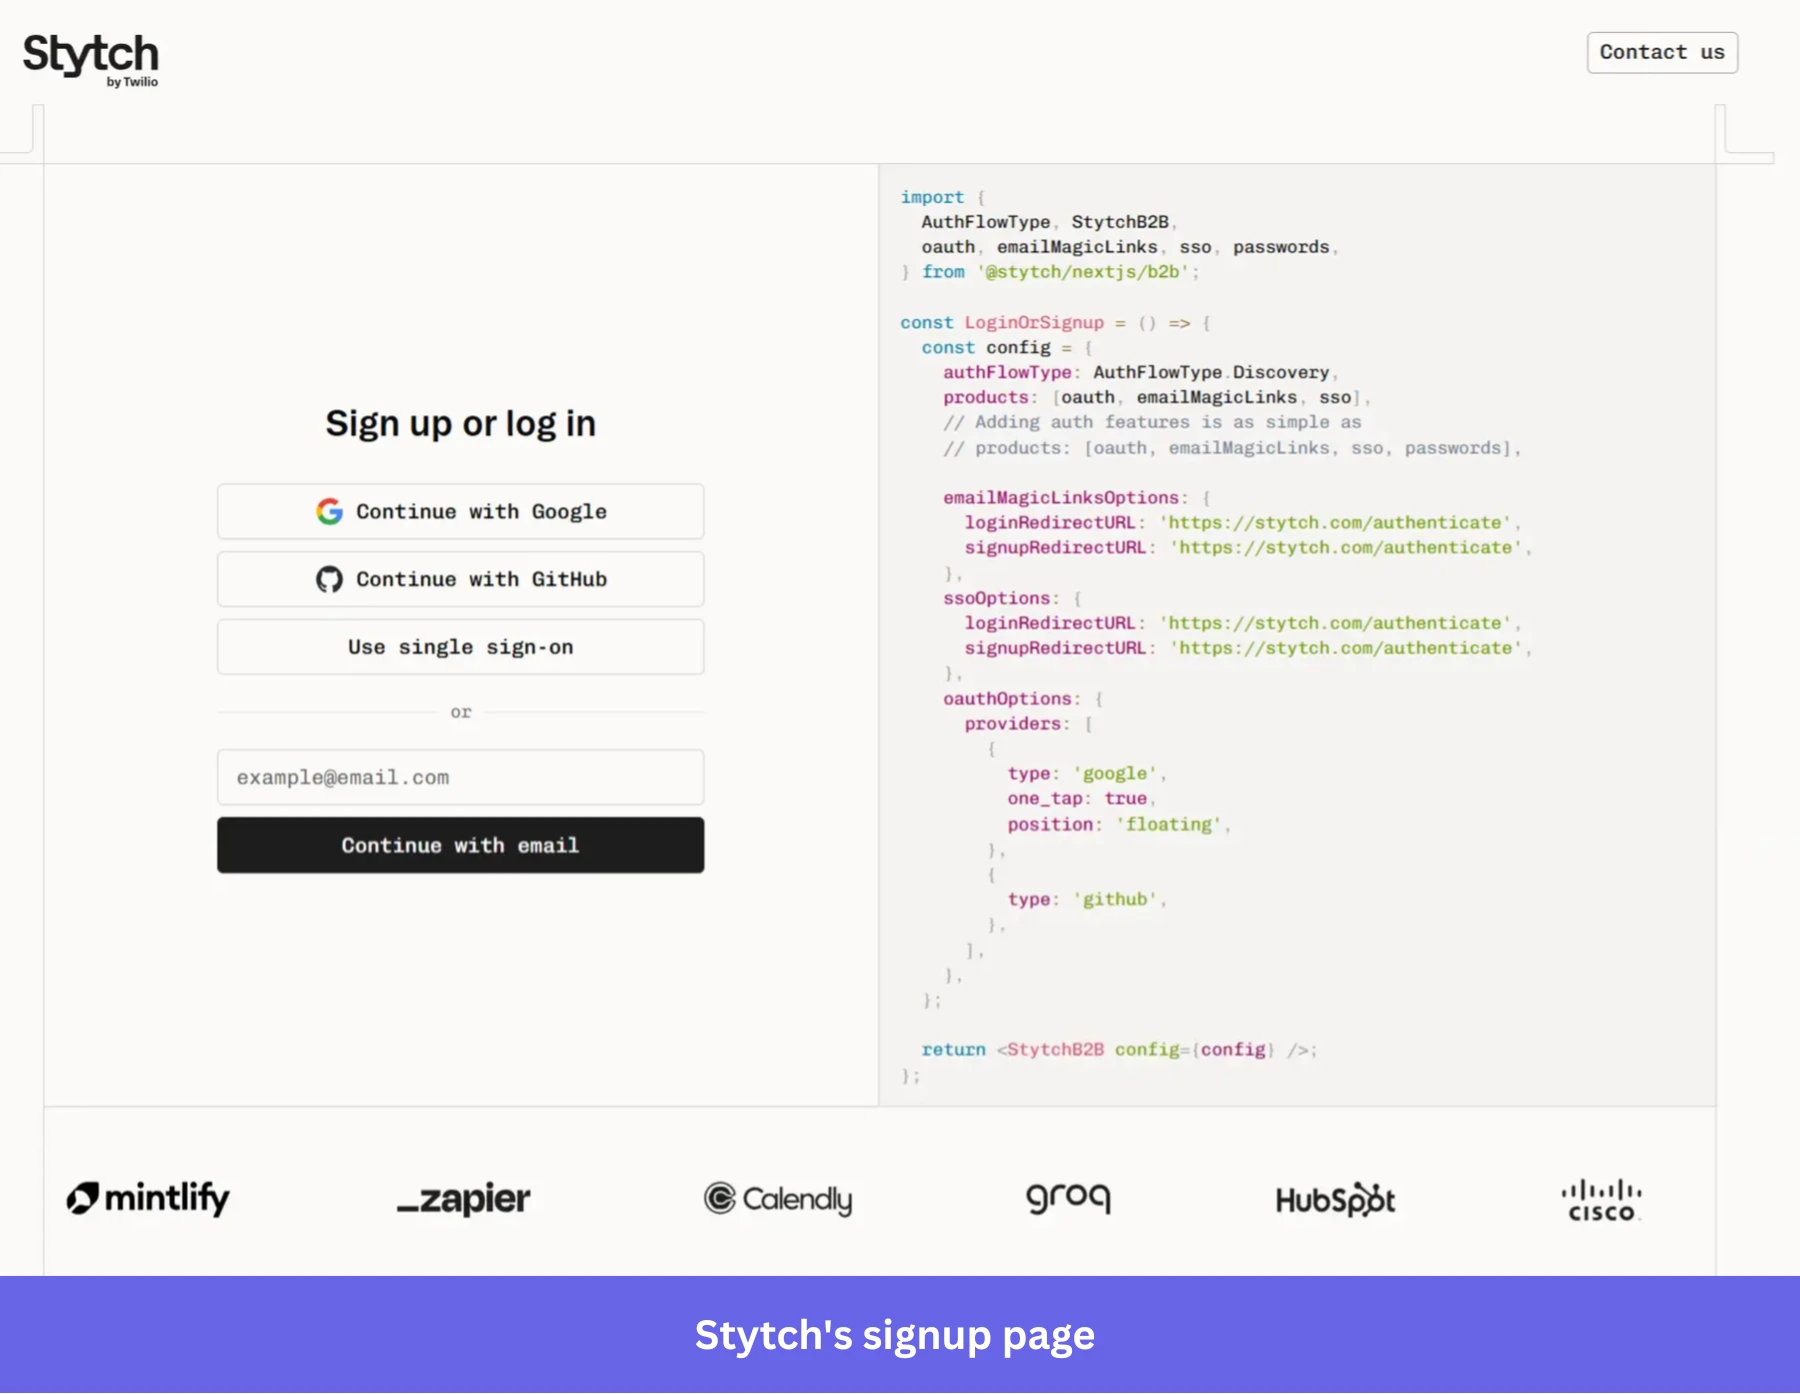This screenshot has height=1394, width=1800.
Task: Click the 'Sign up or log in' heading
Action: point(460,424)
